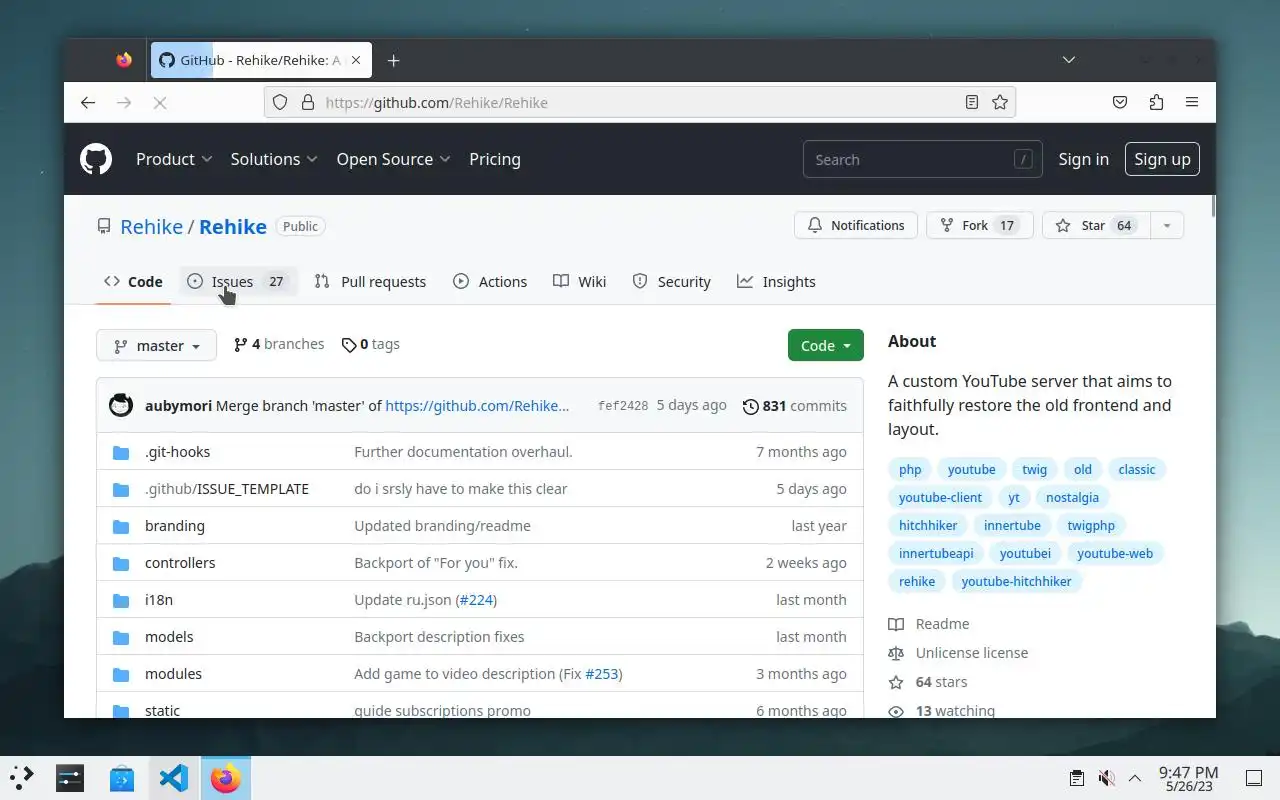Open clipboard tray icon
This screenshot has width=1280, height=800.
coord(1076,778)
